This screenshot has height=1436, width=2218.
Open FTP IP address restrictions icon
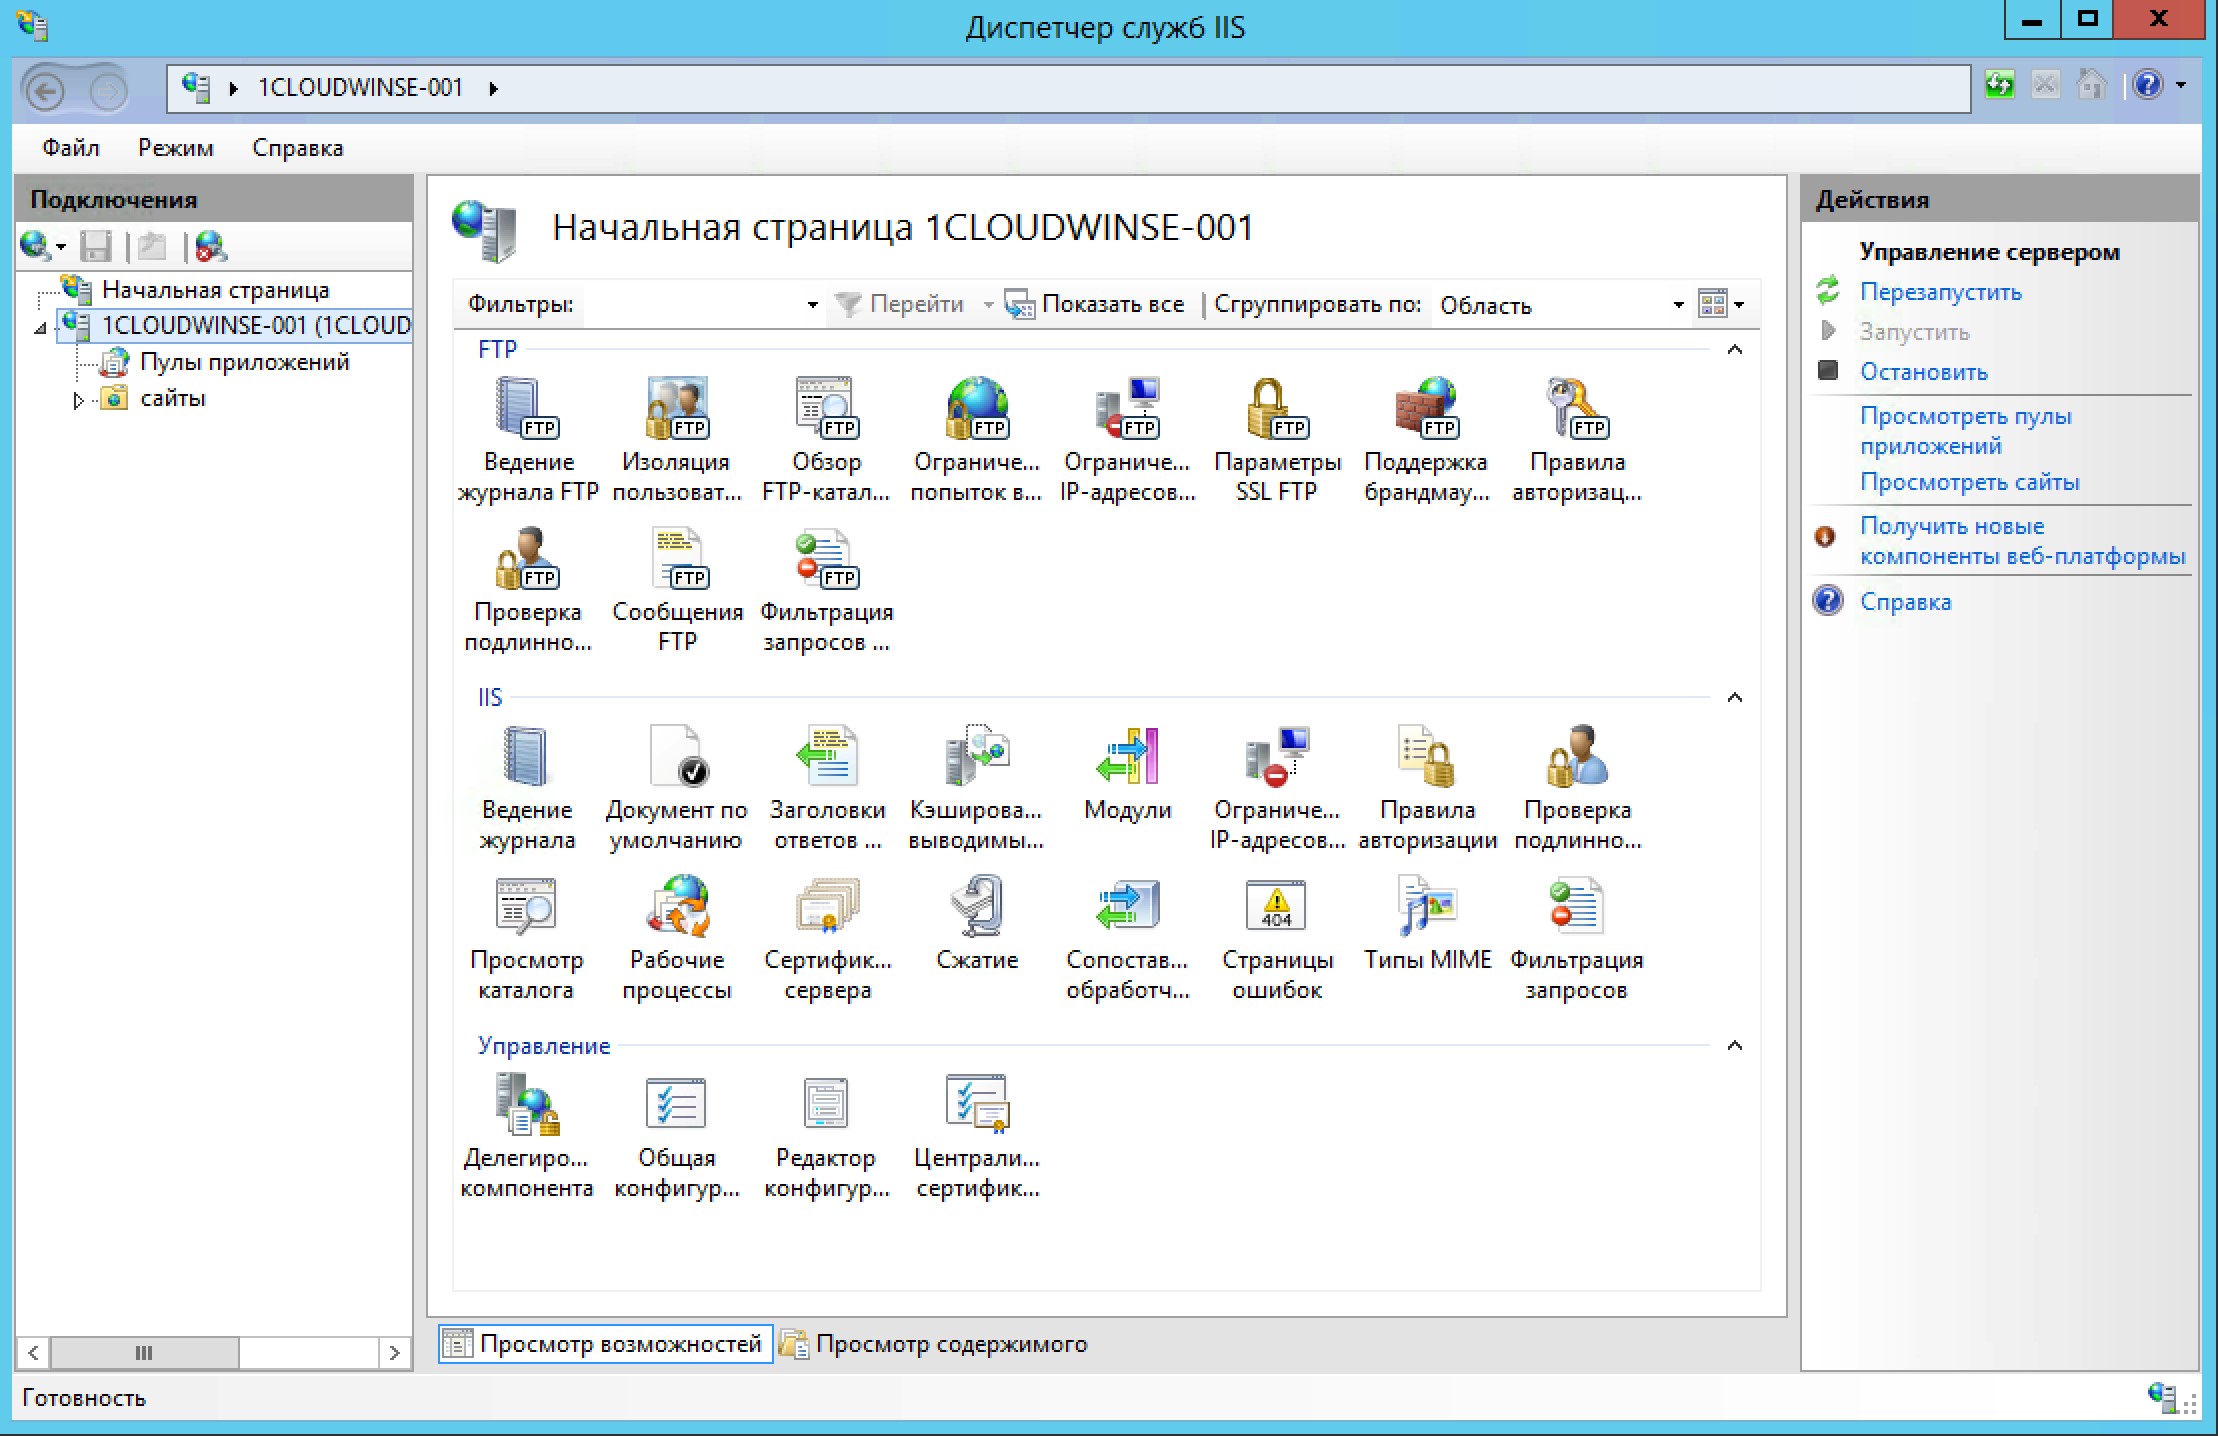[1127, 440]
